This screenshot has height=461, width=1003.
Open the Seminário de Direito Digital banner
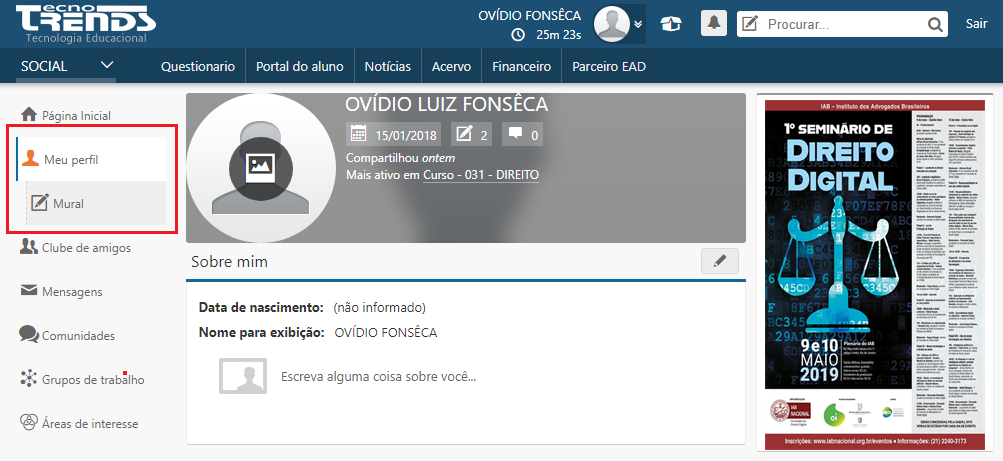tap(877, 275)
